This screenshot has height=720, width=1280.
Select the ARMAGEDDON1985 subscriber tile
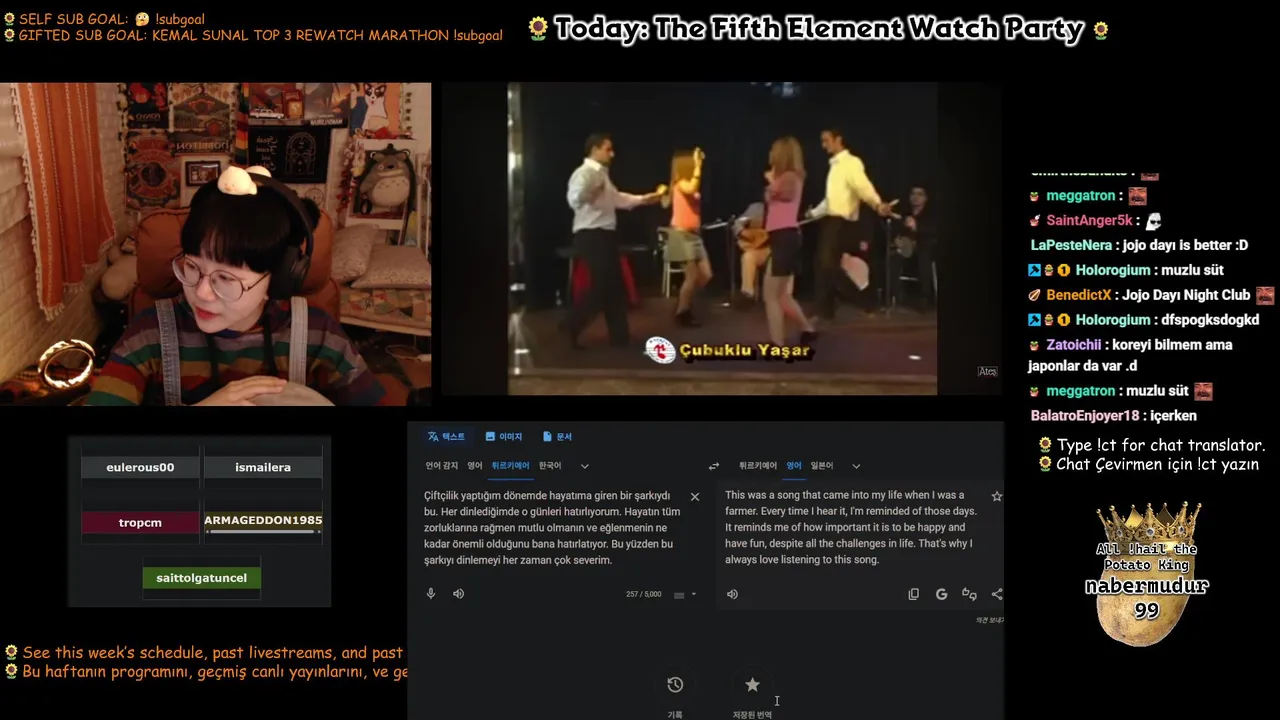point(263,522)
